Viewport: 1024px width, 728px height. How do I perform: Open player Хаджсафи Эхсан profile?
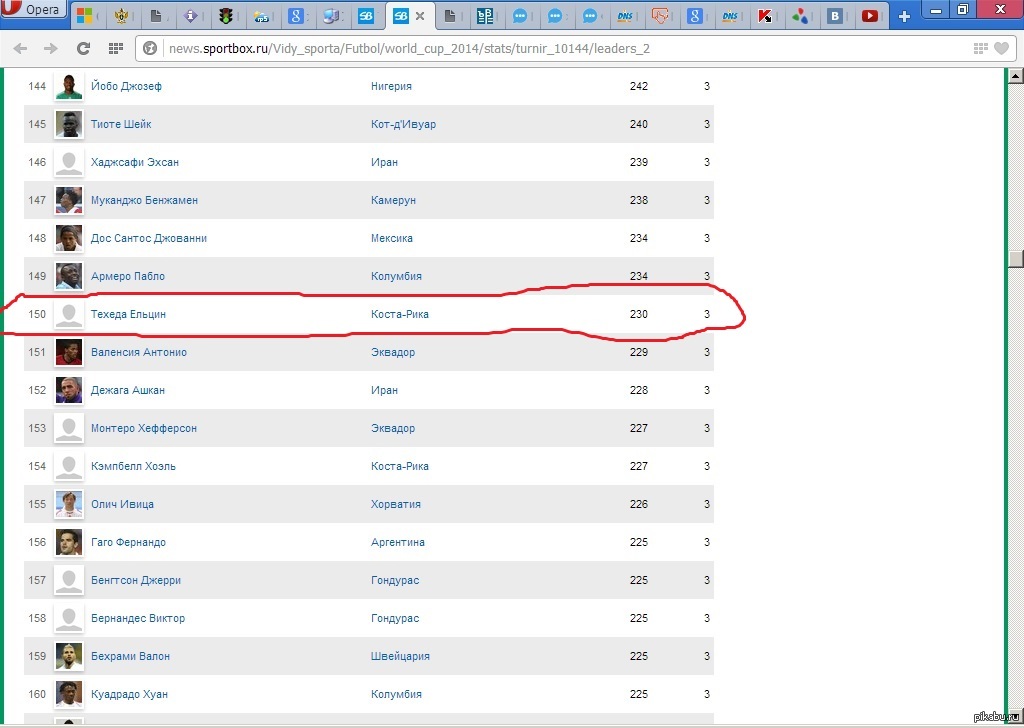coord(135,162)
